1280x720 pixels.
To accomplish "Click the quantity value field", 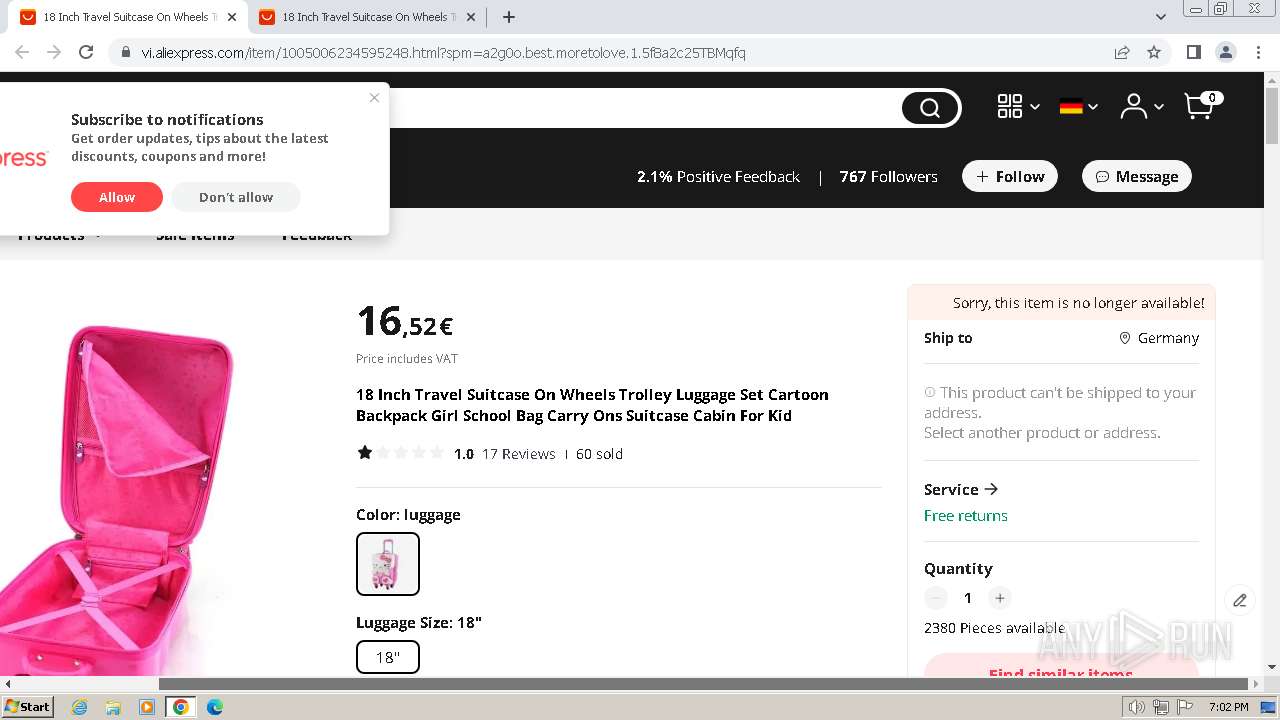I will pyautogui.click(x=967, y=598).
